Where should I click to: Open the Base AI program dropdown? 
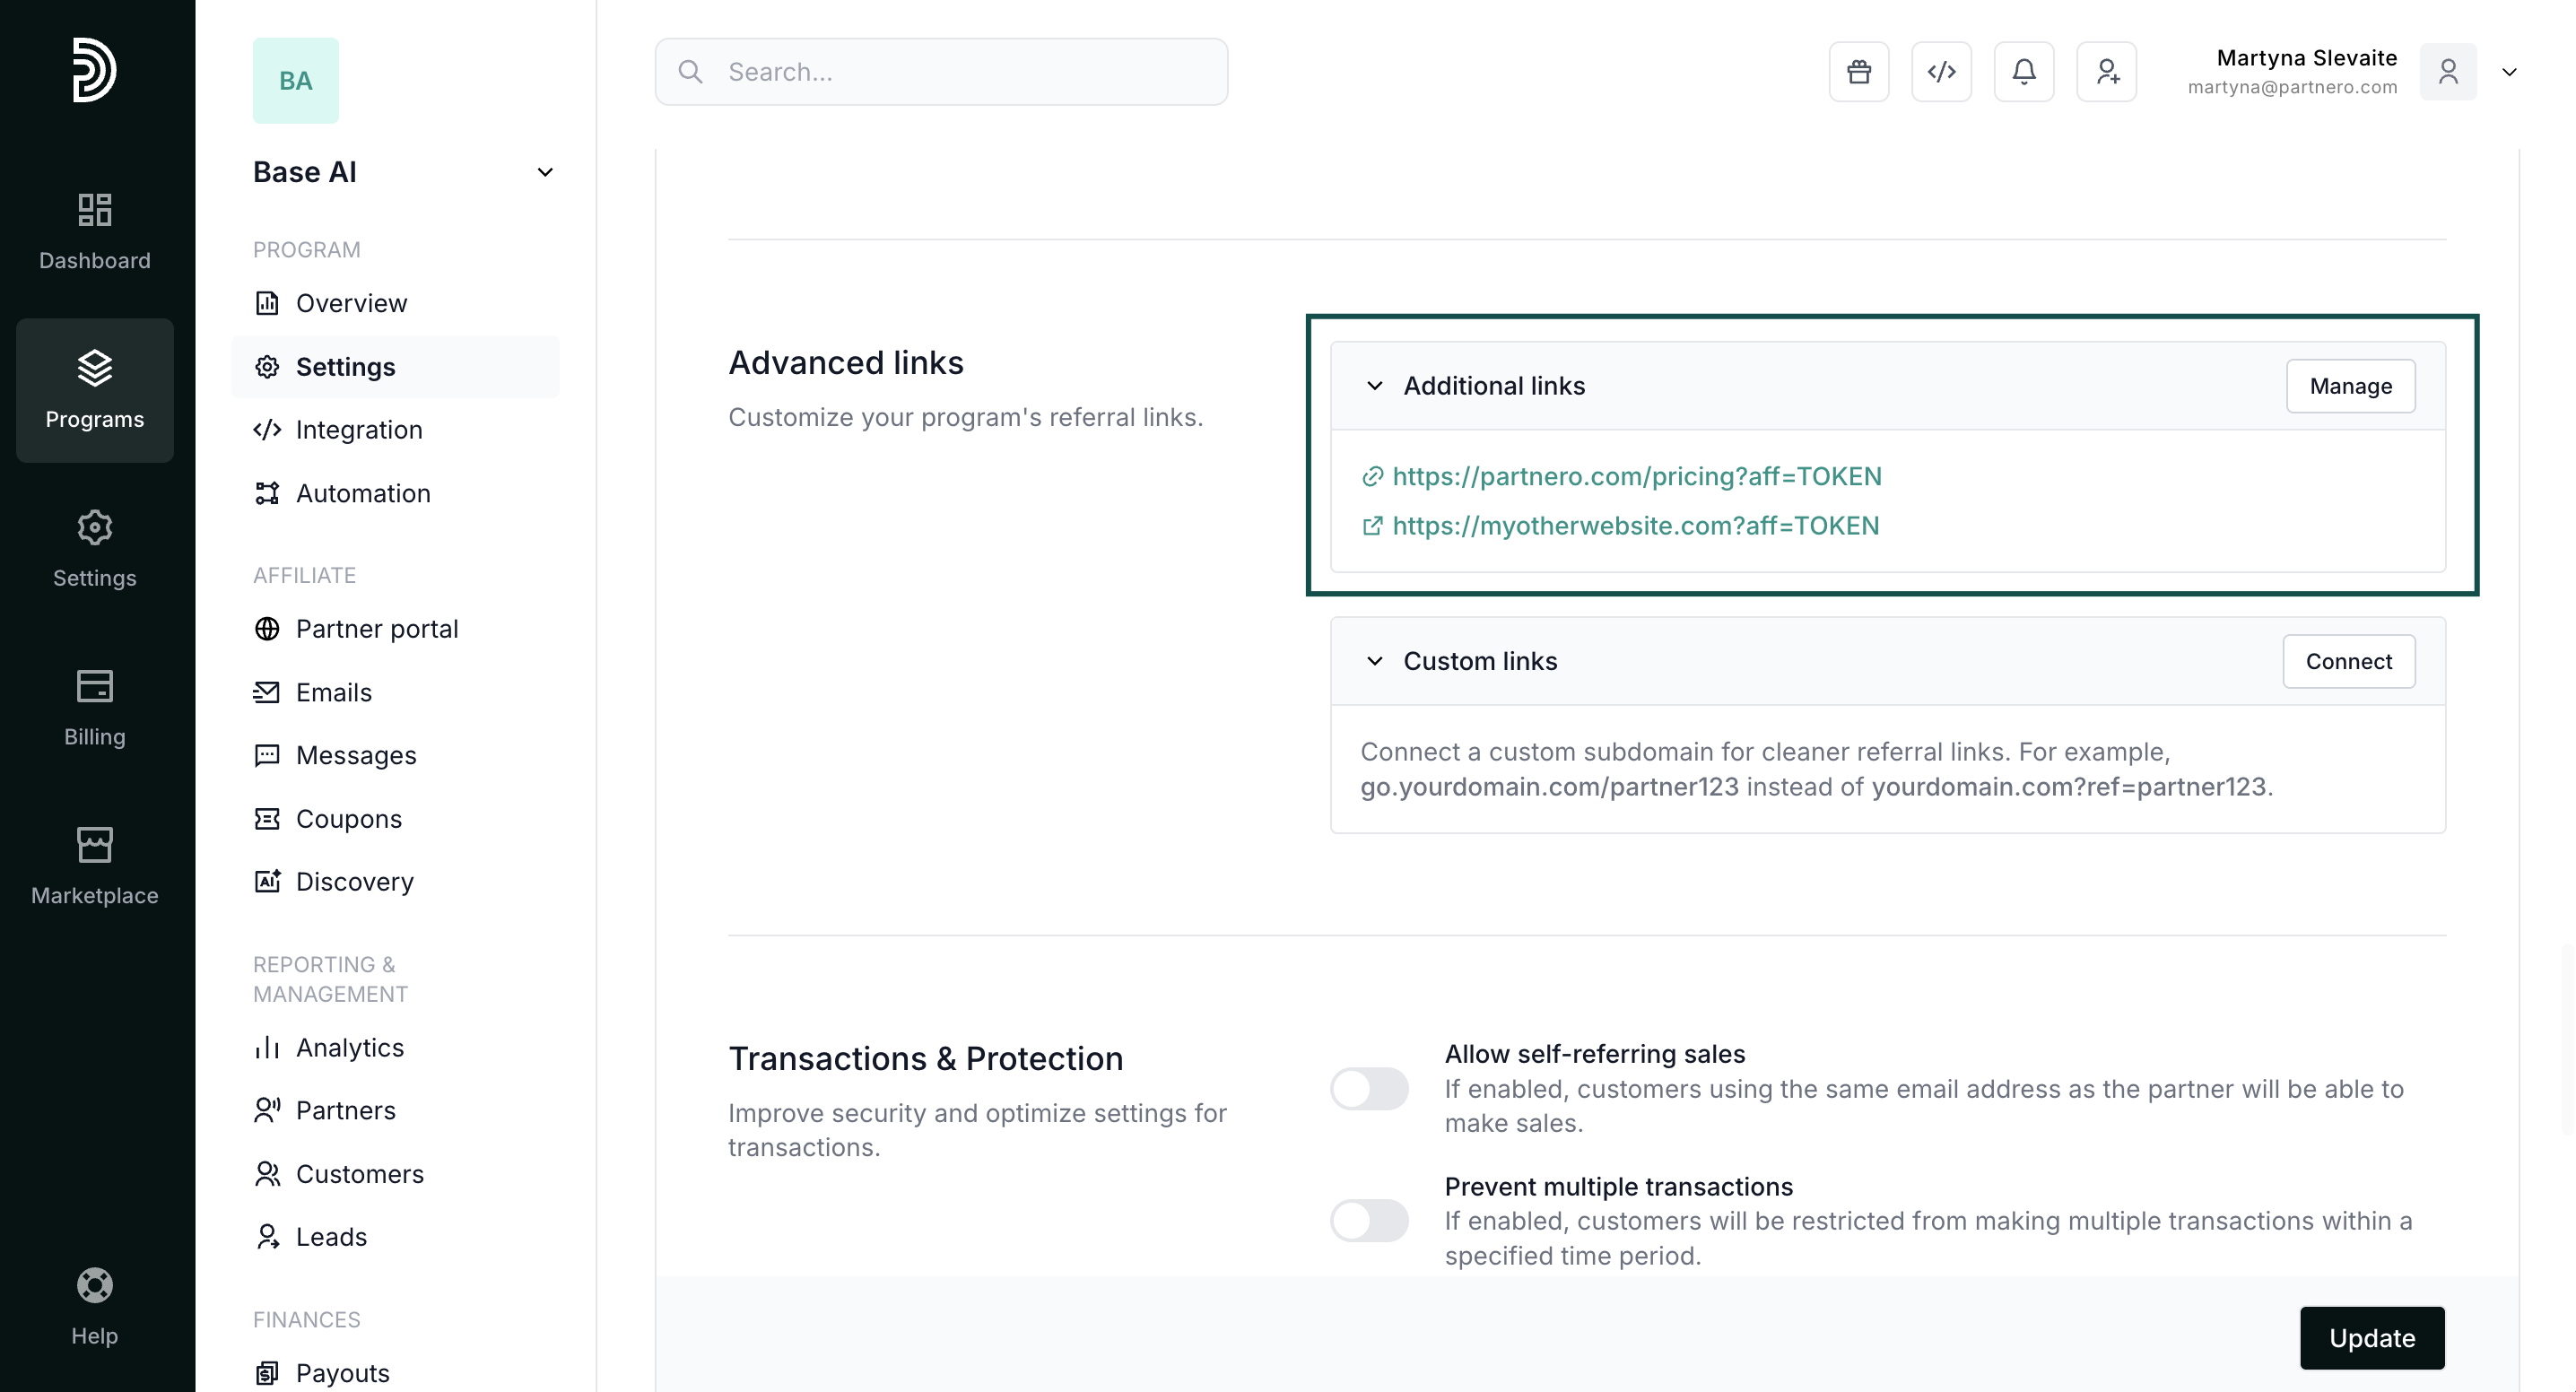545,172
